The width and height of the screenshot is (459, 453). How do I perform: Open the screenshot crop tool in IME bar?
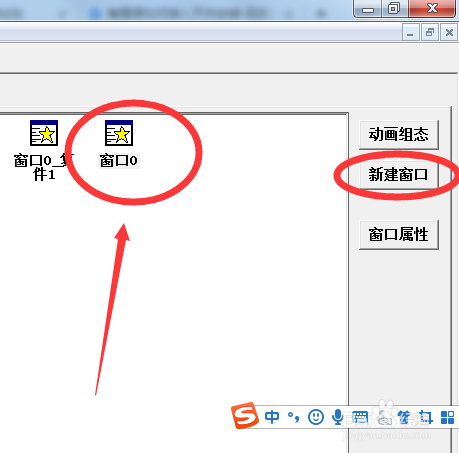426,417
